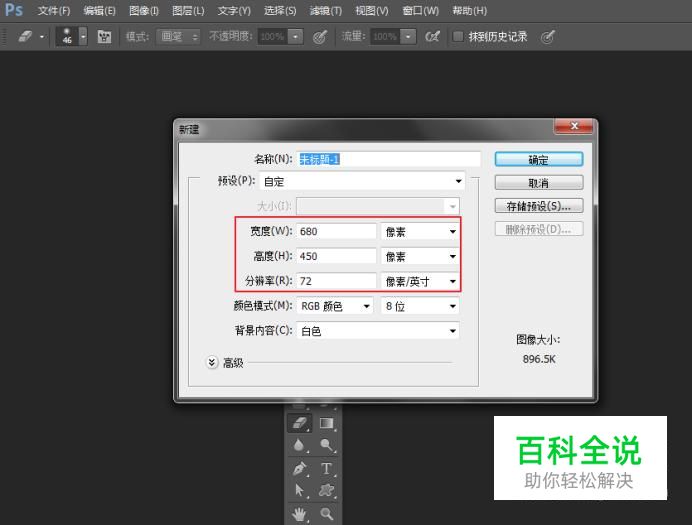Click the 宽度 width input field
The height and width of the screenshot is (525, 692).
pos(336,231)
